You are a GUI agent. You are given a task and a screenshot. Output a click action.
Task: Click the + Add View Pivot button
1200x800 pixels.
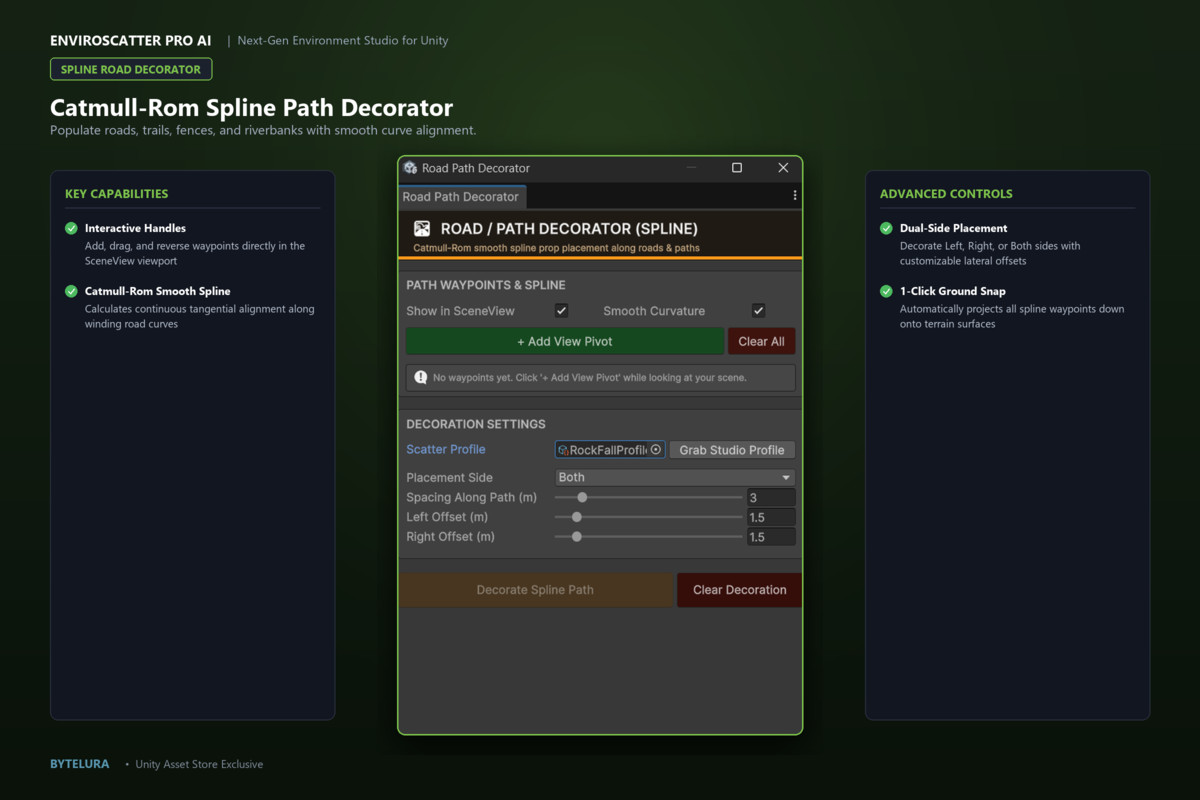565,341
